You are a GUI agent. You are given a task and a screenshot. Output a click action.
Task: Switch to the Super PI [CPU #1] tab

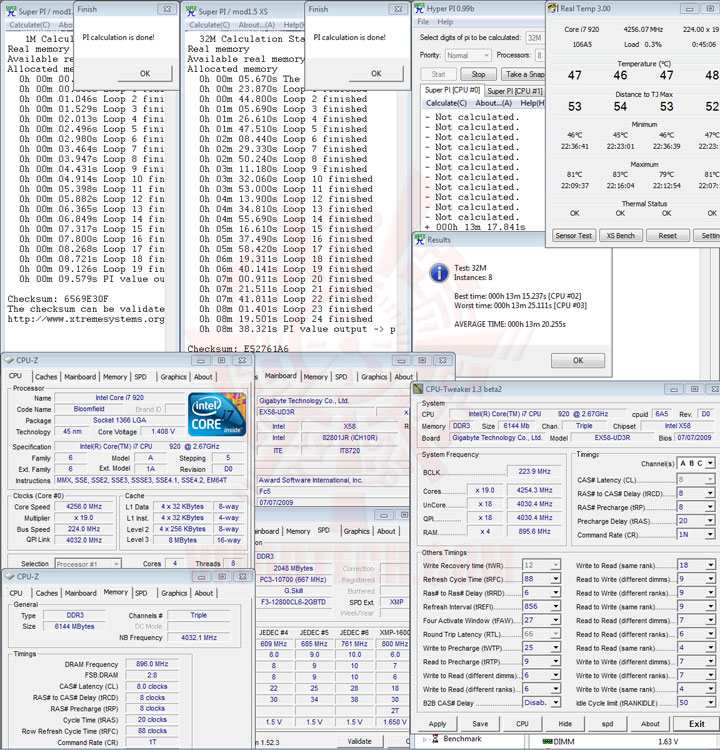coord(515,91)
